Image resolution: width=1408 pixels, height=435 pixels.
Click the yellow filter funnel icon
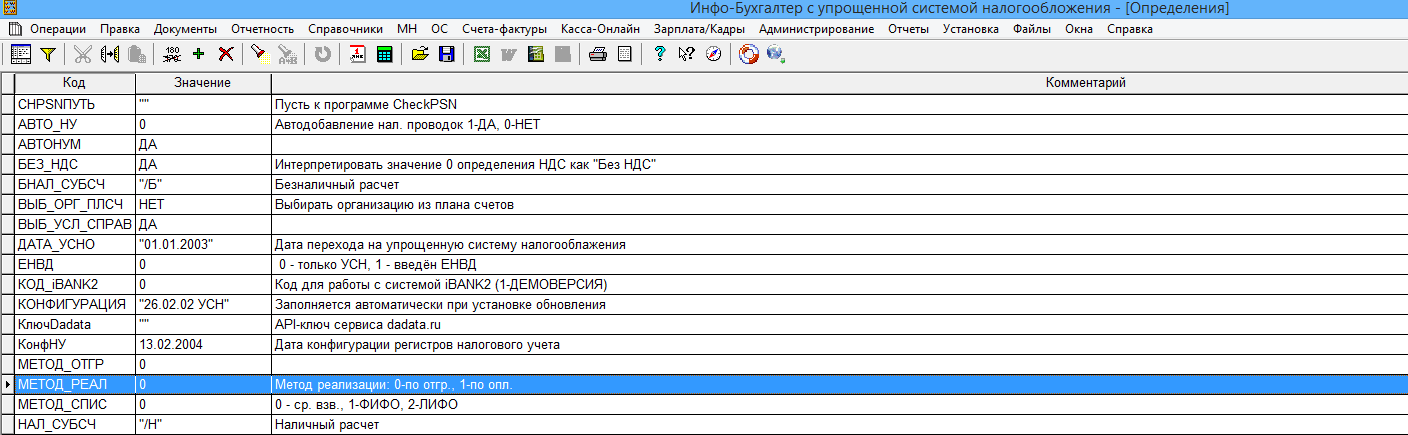click(x=47, y=55)
